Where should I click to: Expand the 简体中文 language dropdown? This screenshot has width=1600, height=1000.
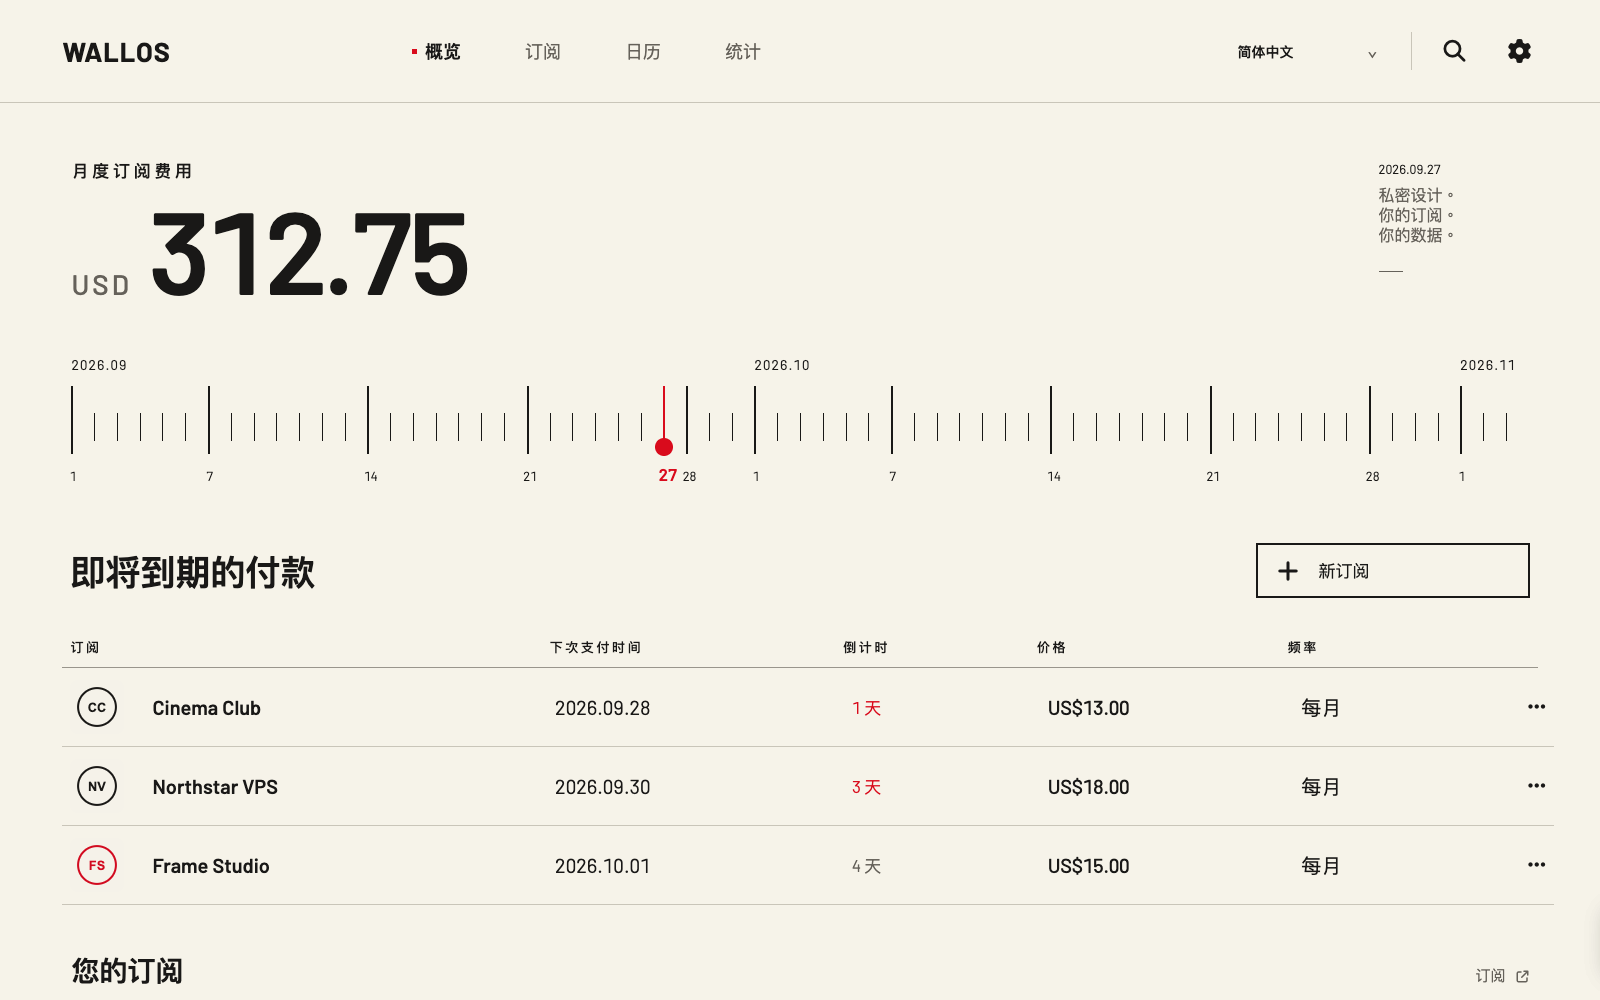1306,52
